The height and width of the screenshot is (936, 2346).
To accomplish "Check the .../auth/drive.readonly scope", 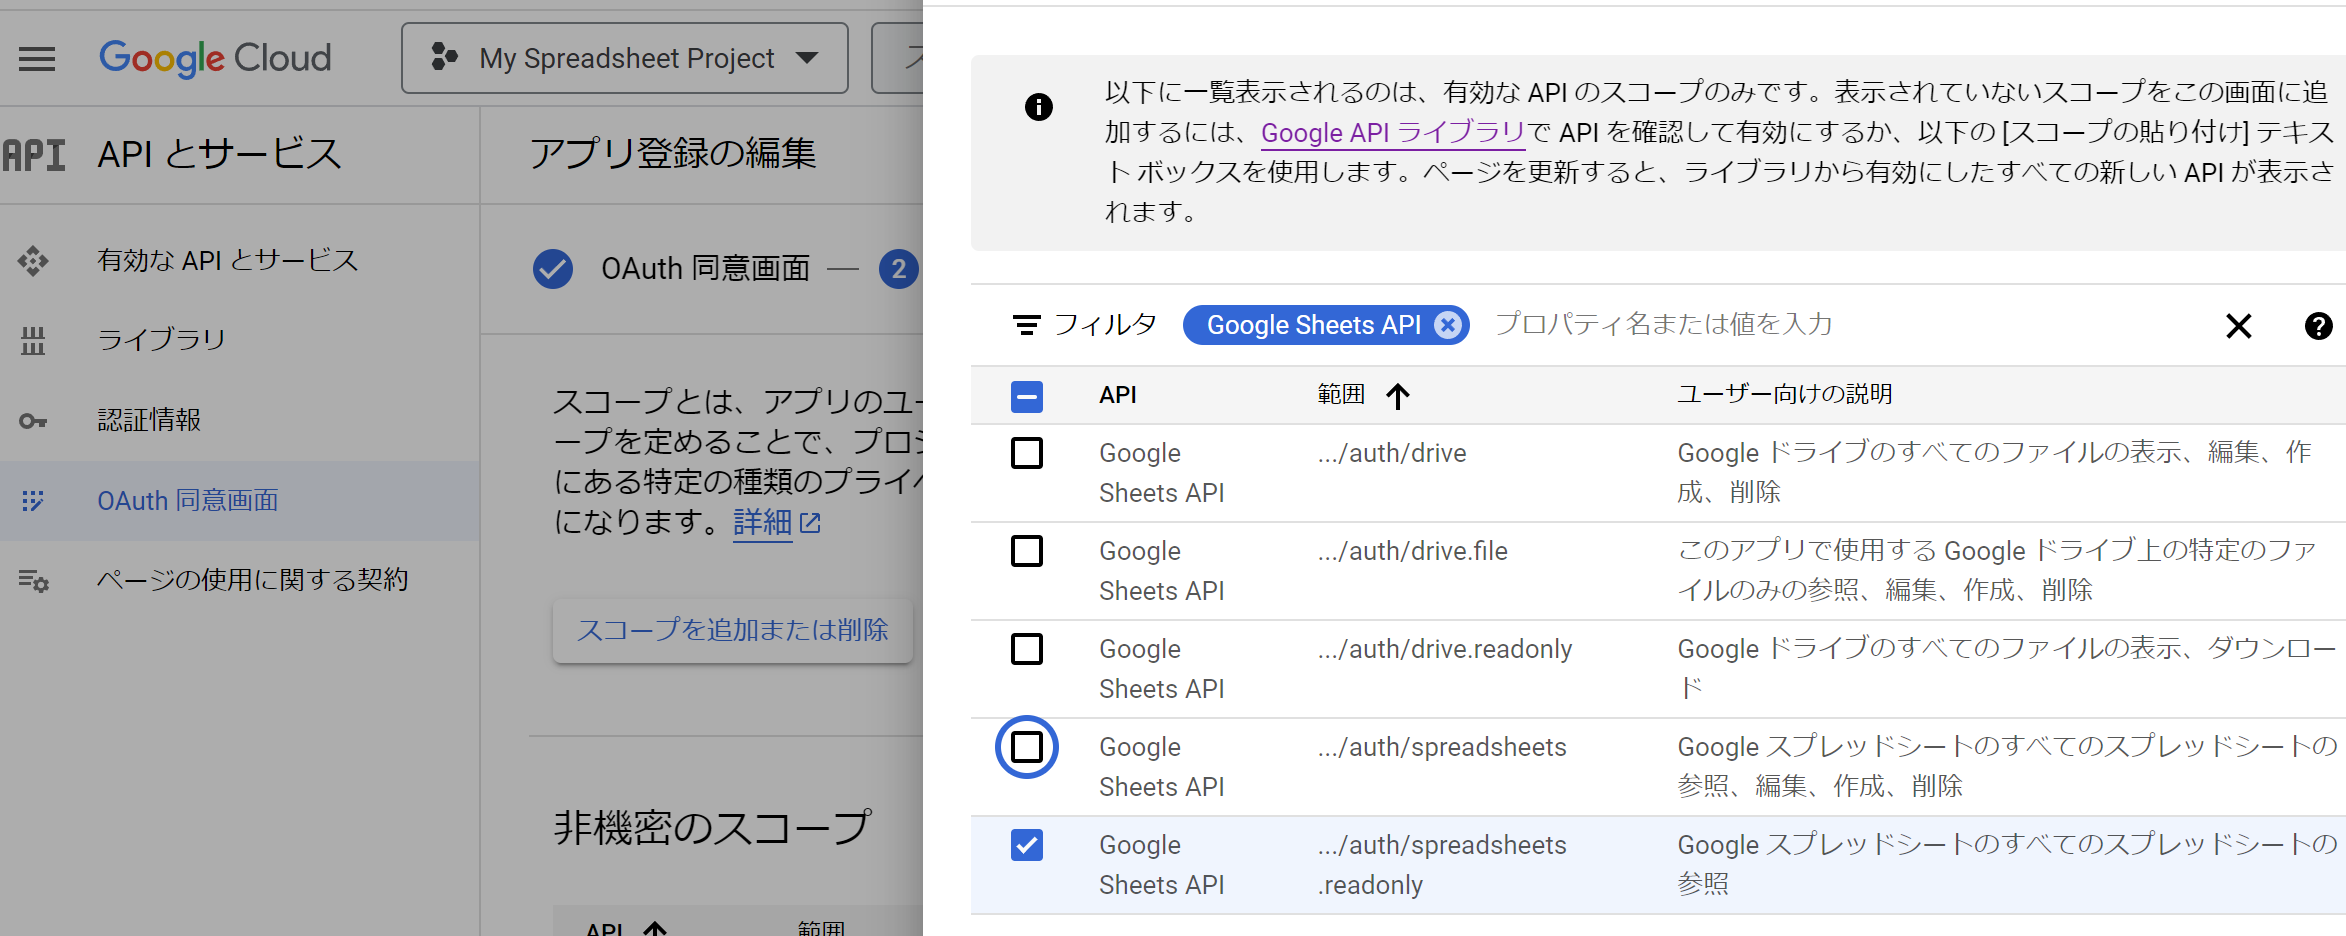I will pyautogui.click(x=1027, y=649).
